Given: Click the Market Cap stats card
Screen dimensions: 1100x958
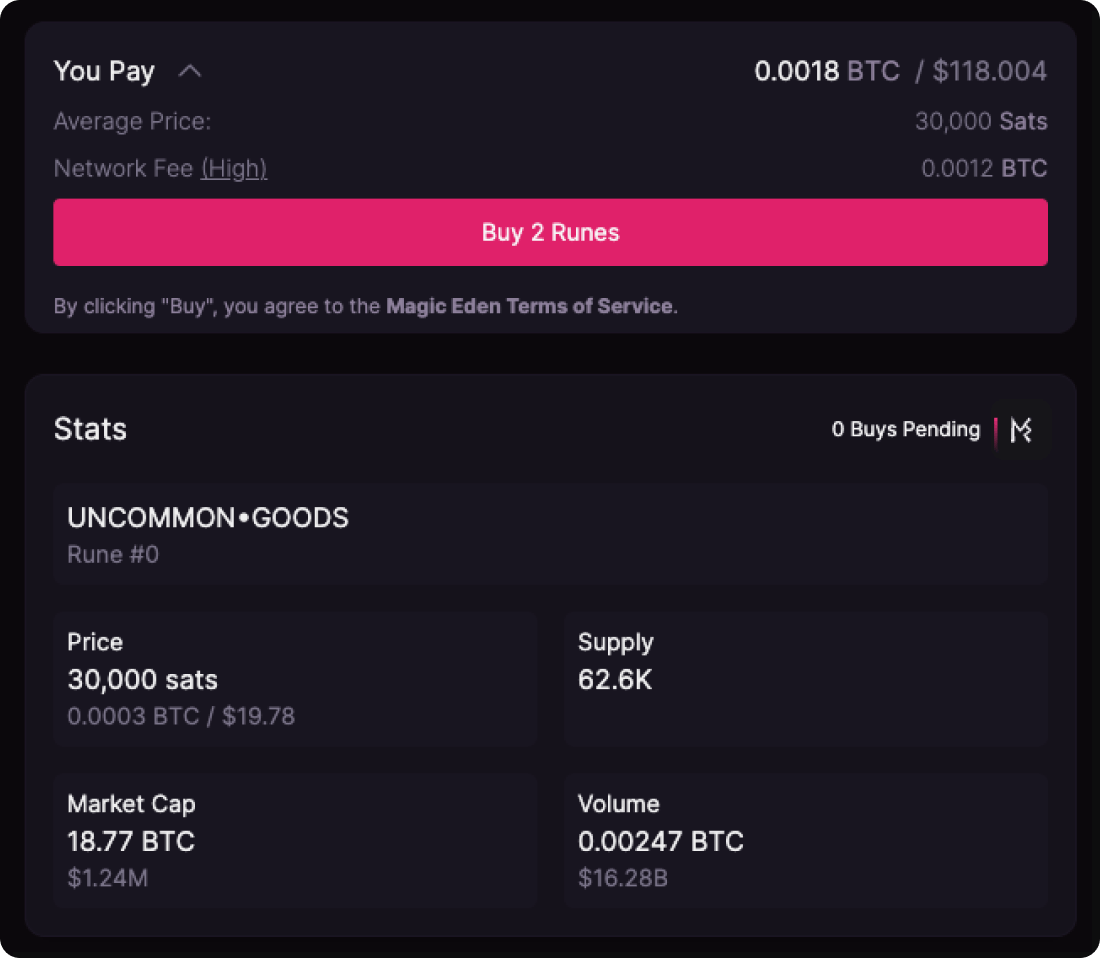Looking at the screenshot, I should [x=295, y=840].
